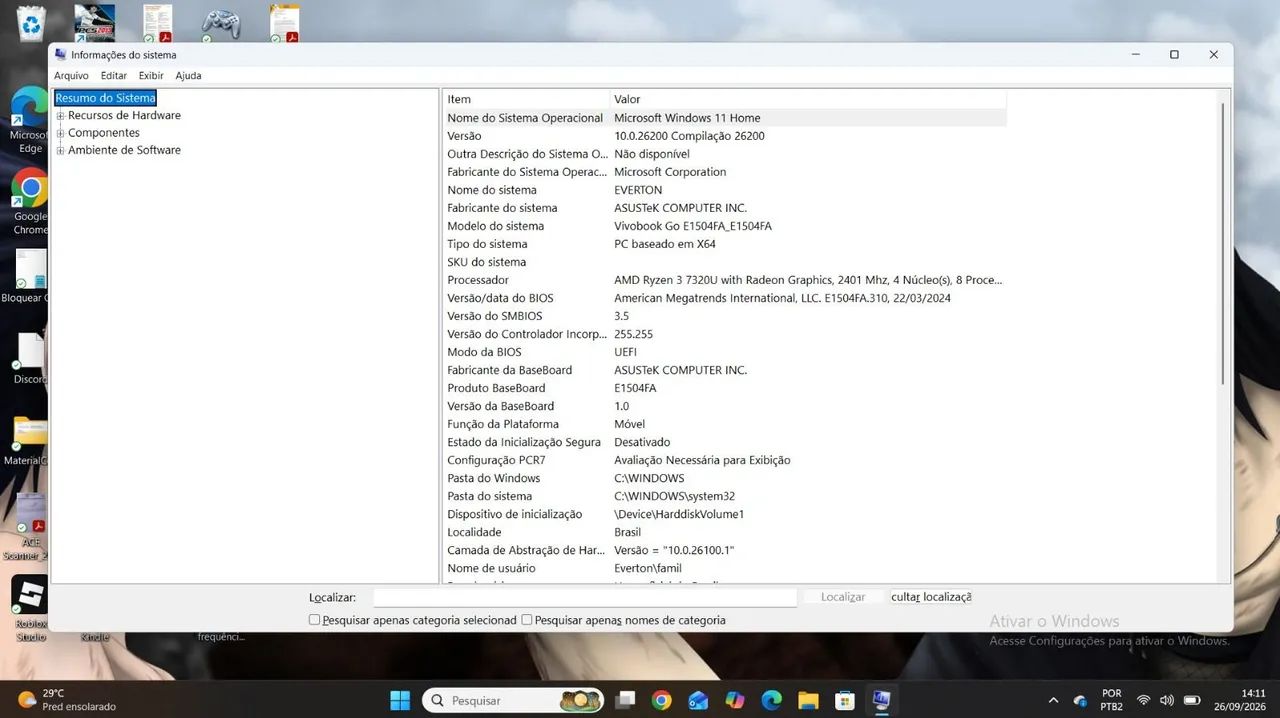Open Outlook mail from the taskbar
The height and width of the screenshot is (718, 1280).
point(698,700)
